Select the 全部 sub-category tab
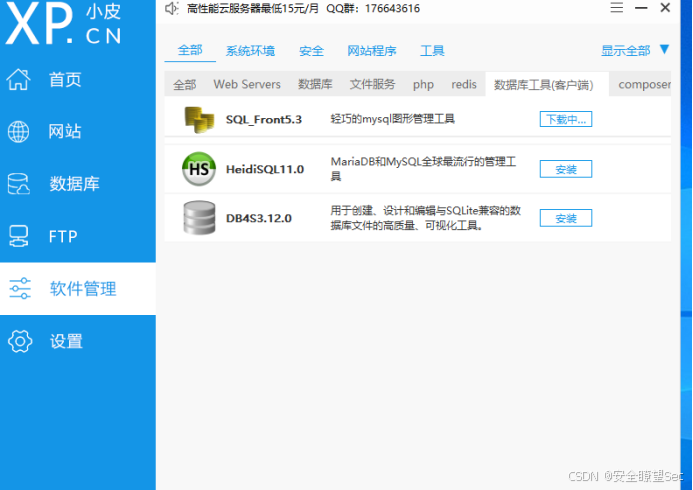 184,84
